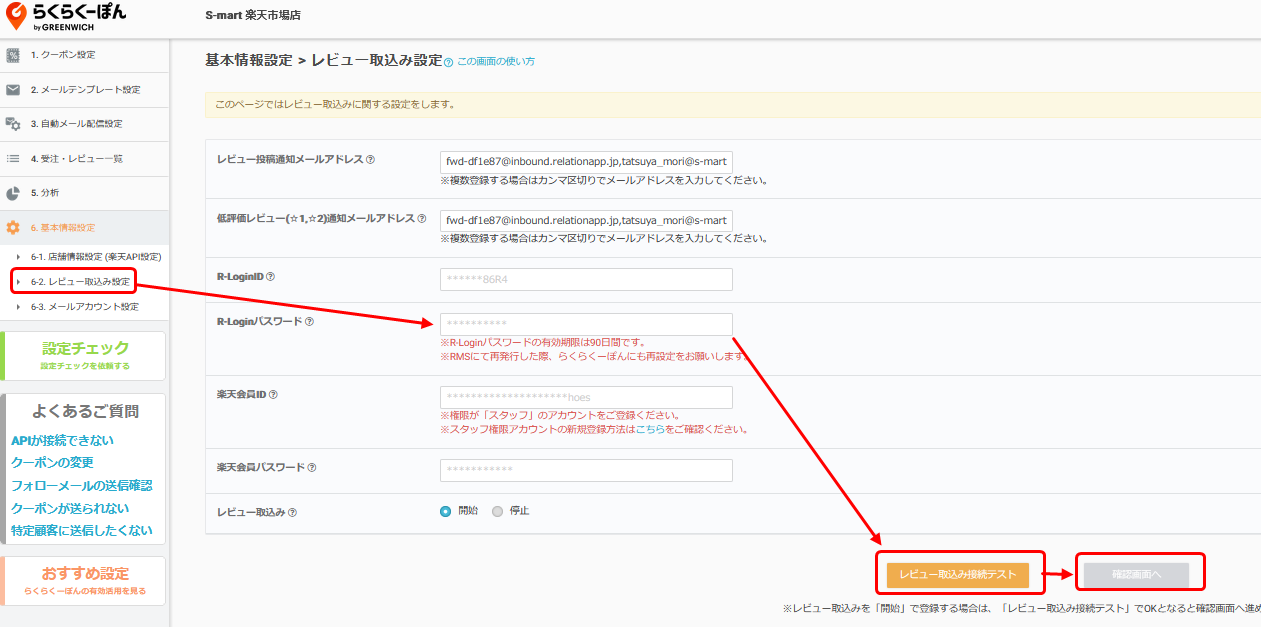Click the auto mail delivery settings icon
1261x627 pixels.
[13, 124]
